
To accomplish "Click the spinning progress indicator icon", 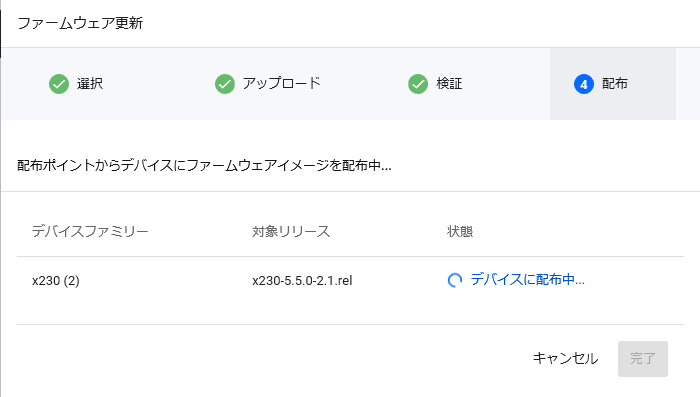I will [454, 280].
